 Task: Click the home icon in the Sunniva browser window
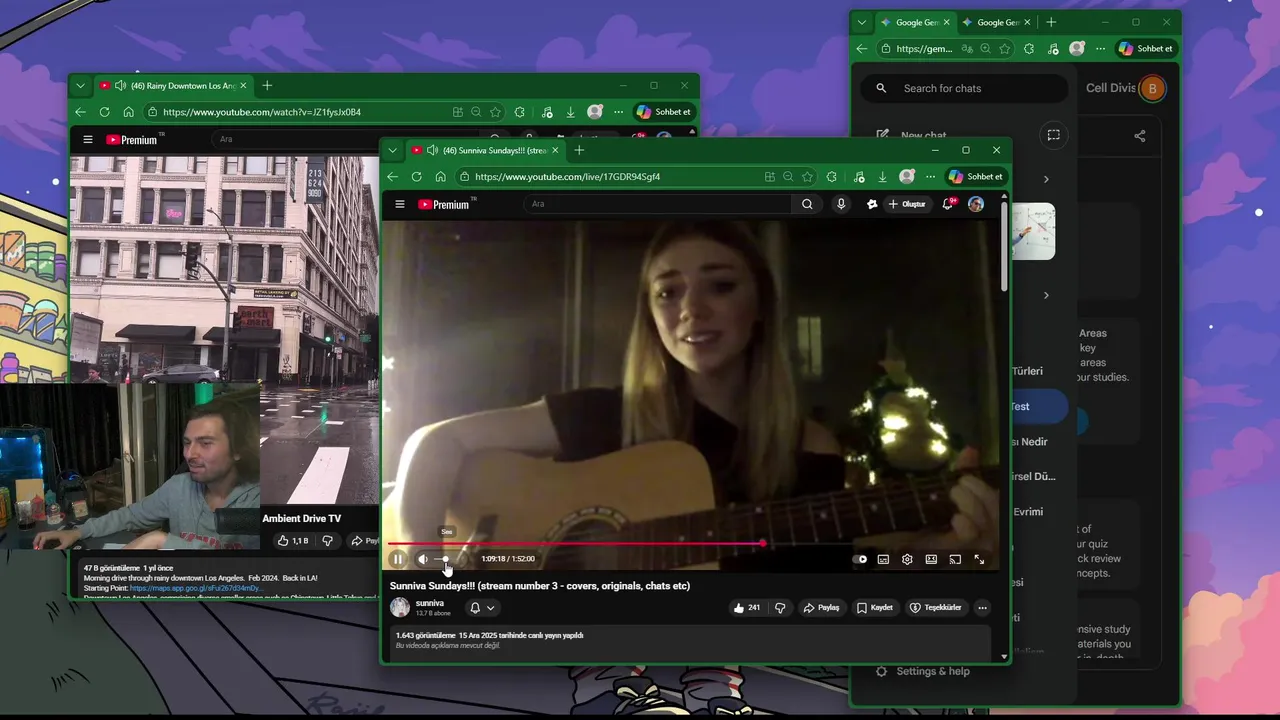point(440,177)
